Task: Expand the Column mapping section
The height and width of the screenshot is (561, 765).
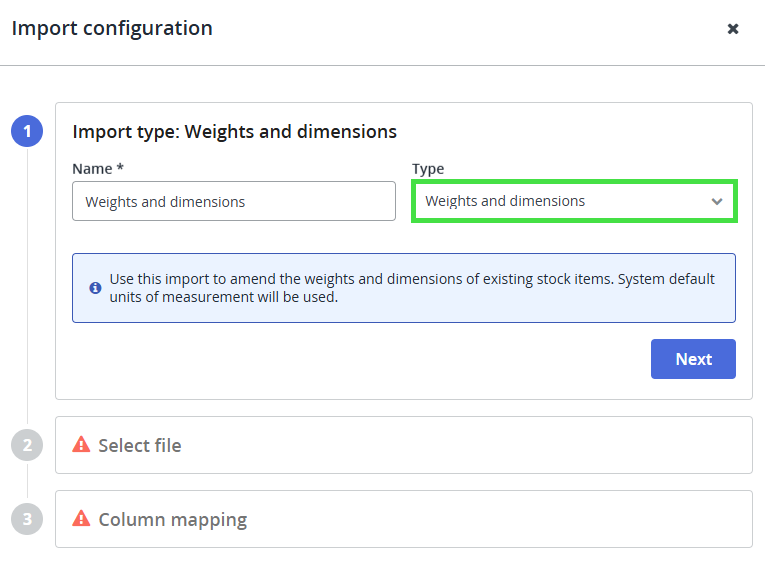Action: pyautogui.click(x=403, y=519)
